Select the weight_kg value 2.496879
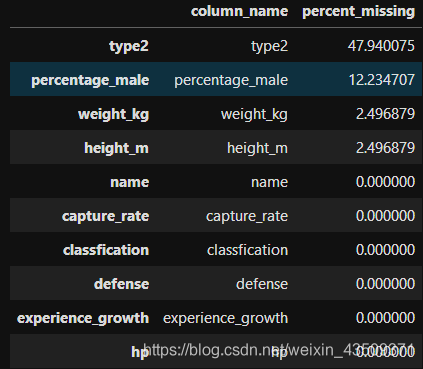The width and height of the screenshot is (423, 369). [x=385, y=114]
